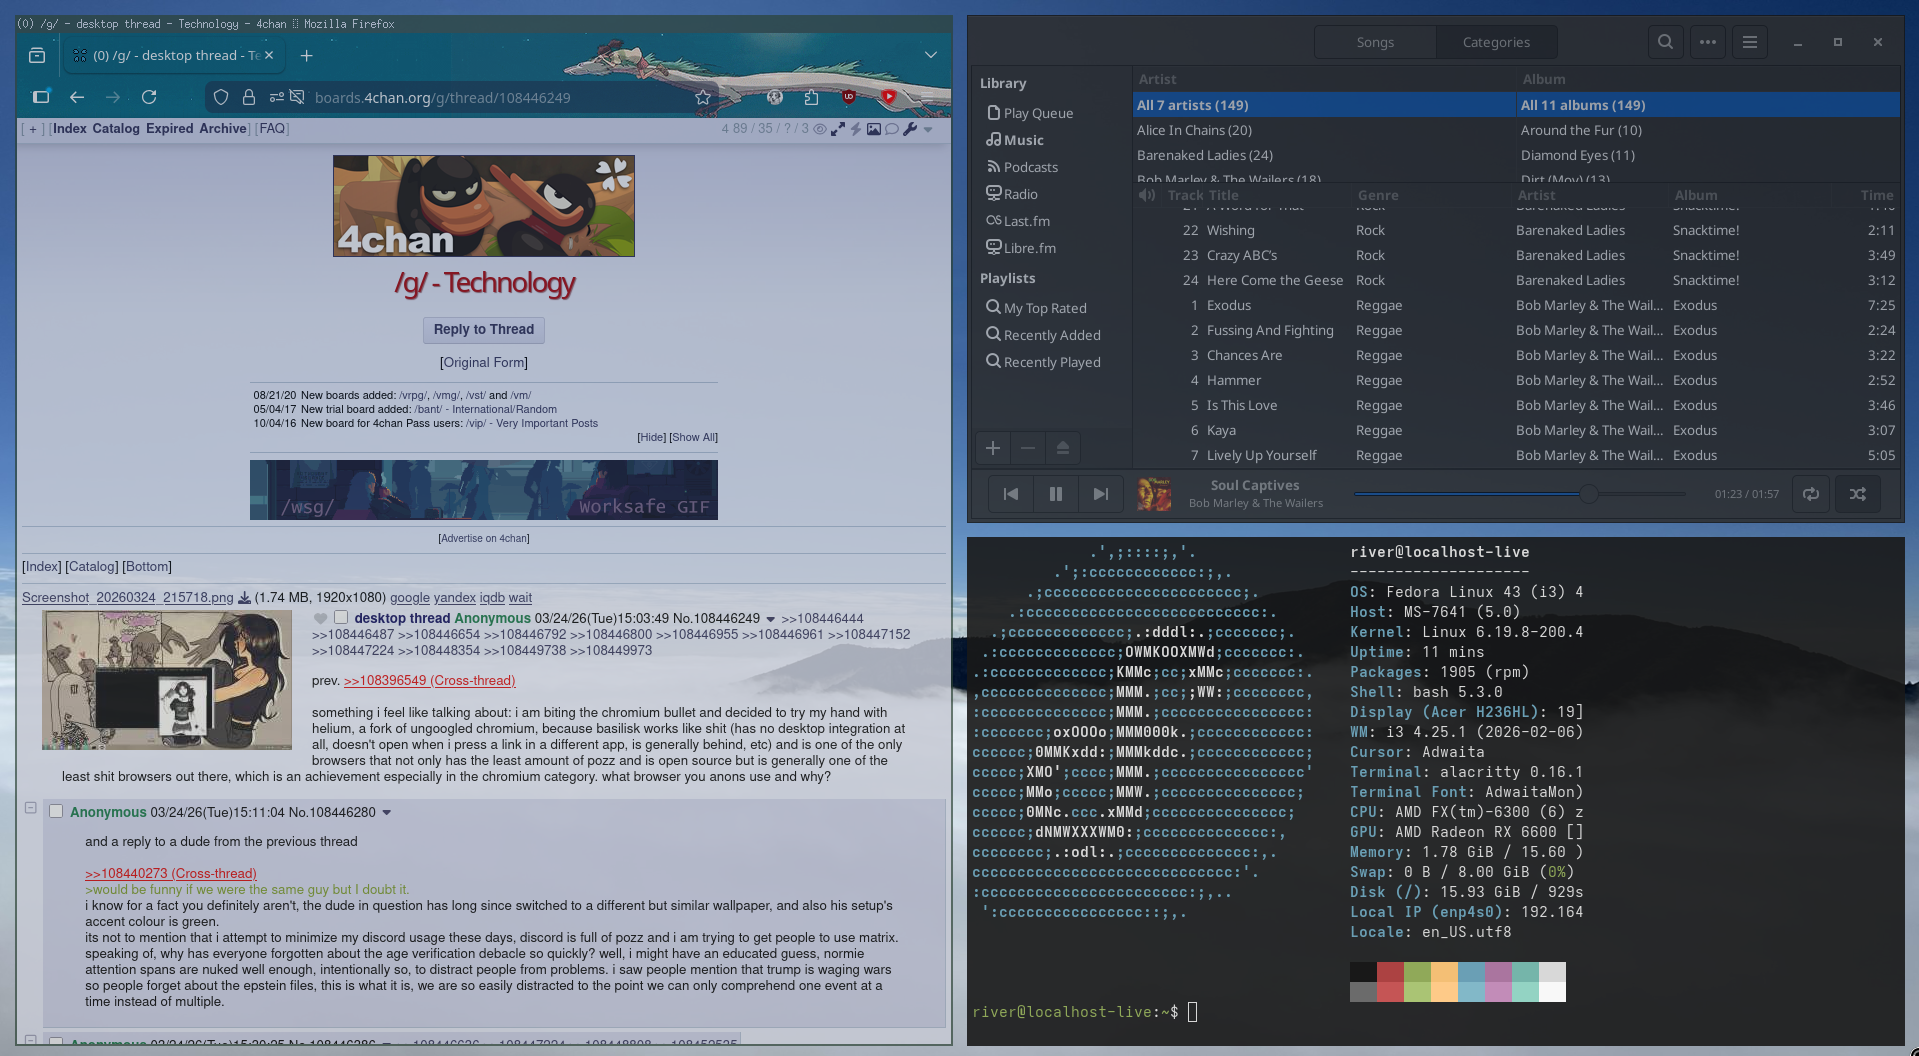The height and width of the screenshot is (1056, 1919).
Task: Search image on yandex link
Action: [x=454, y=598]
